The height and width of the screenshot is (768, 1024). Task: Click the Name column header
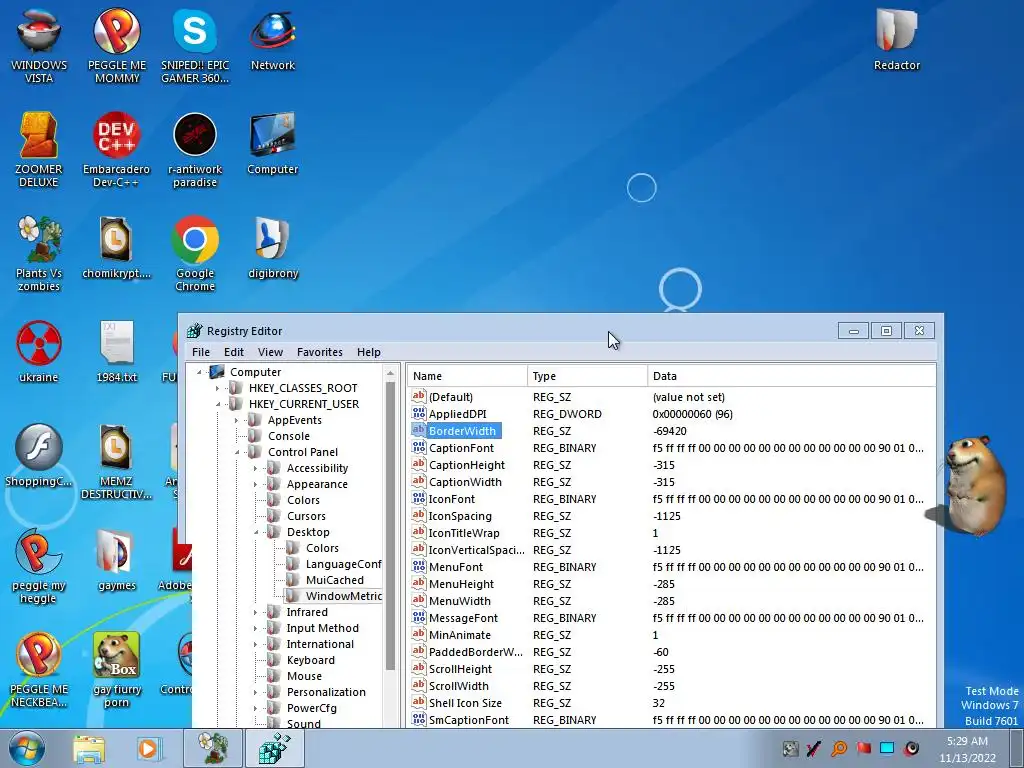click(x=468, y=376)
